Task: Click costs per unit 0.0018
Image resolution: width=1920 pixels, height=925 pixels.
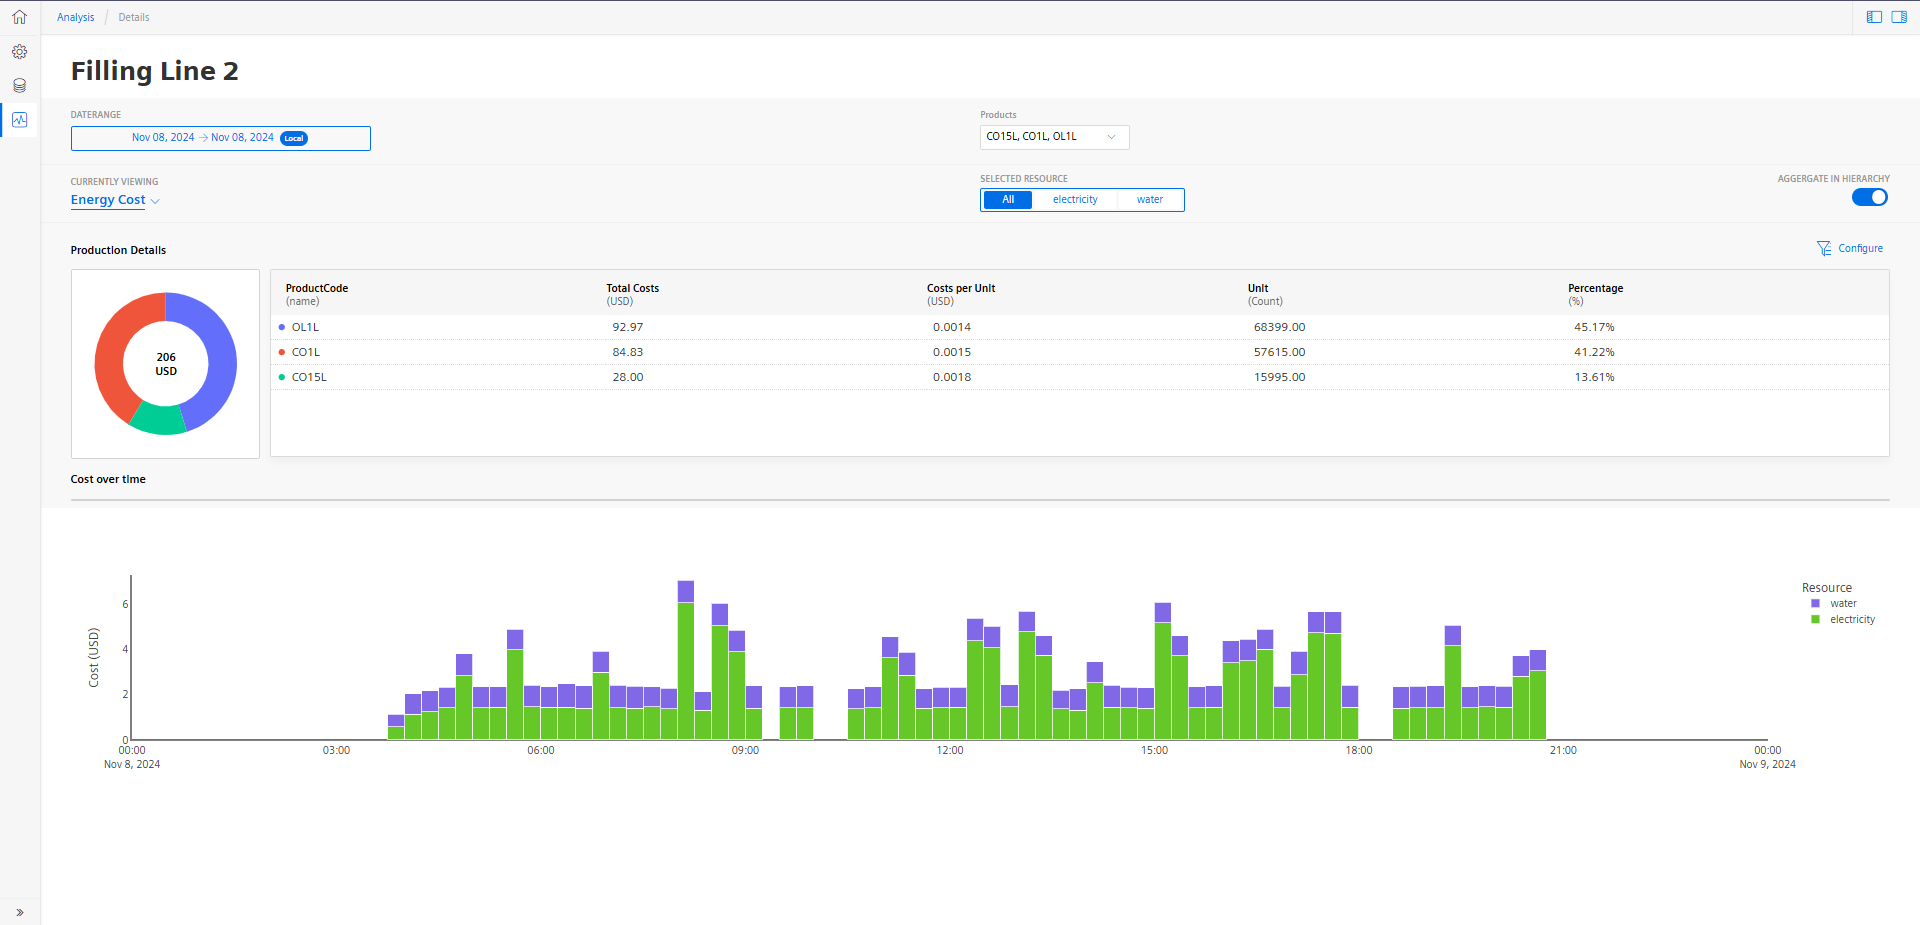Action: (x=952, y=377)
